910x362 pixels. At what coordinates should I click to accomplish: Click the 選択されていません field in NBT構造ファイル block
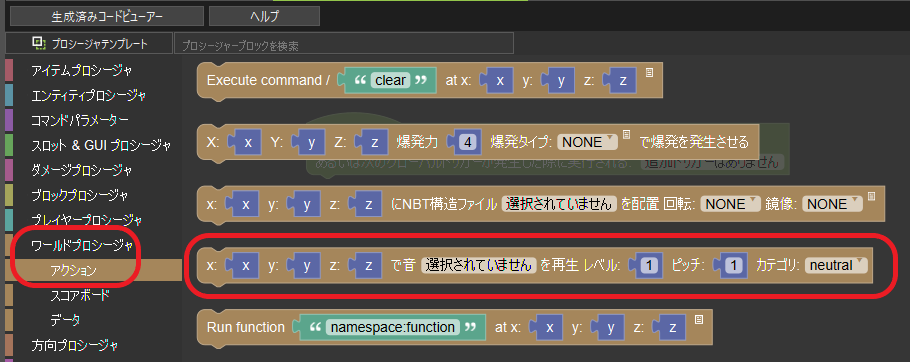(559, 204)
